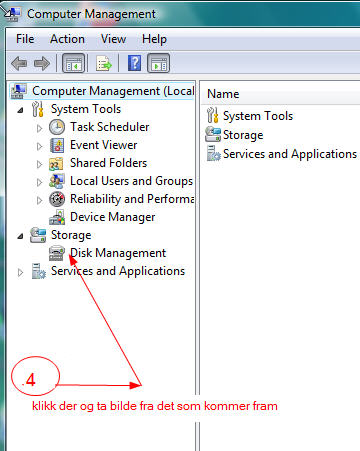Click Services and Applications icon in tree

coord(38,271)
